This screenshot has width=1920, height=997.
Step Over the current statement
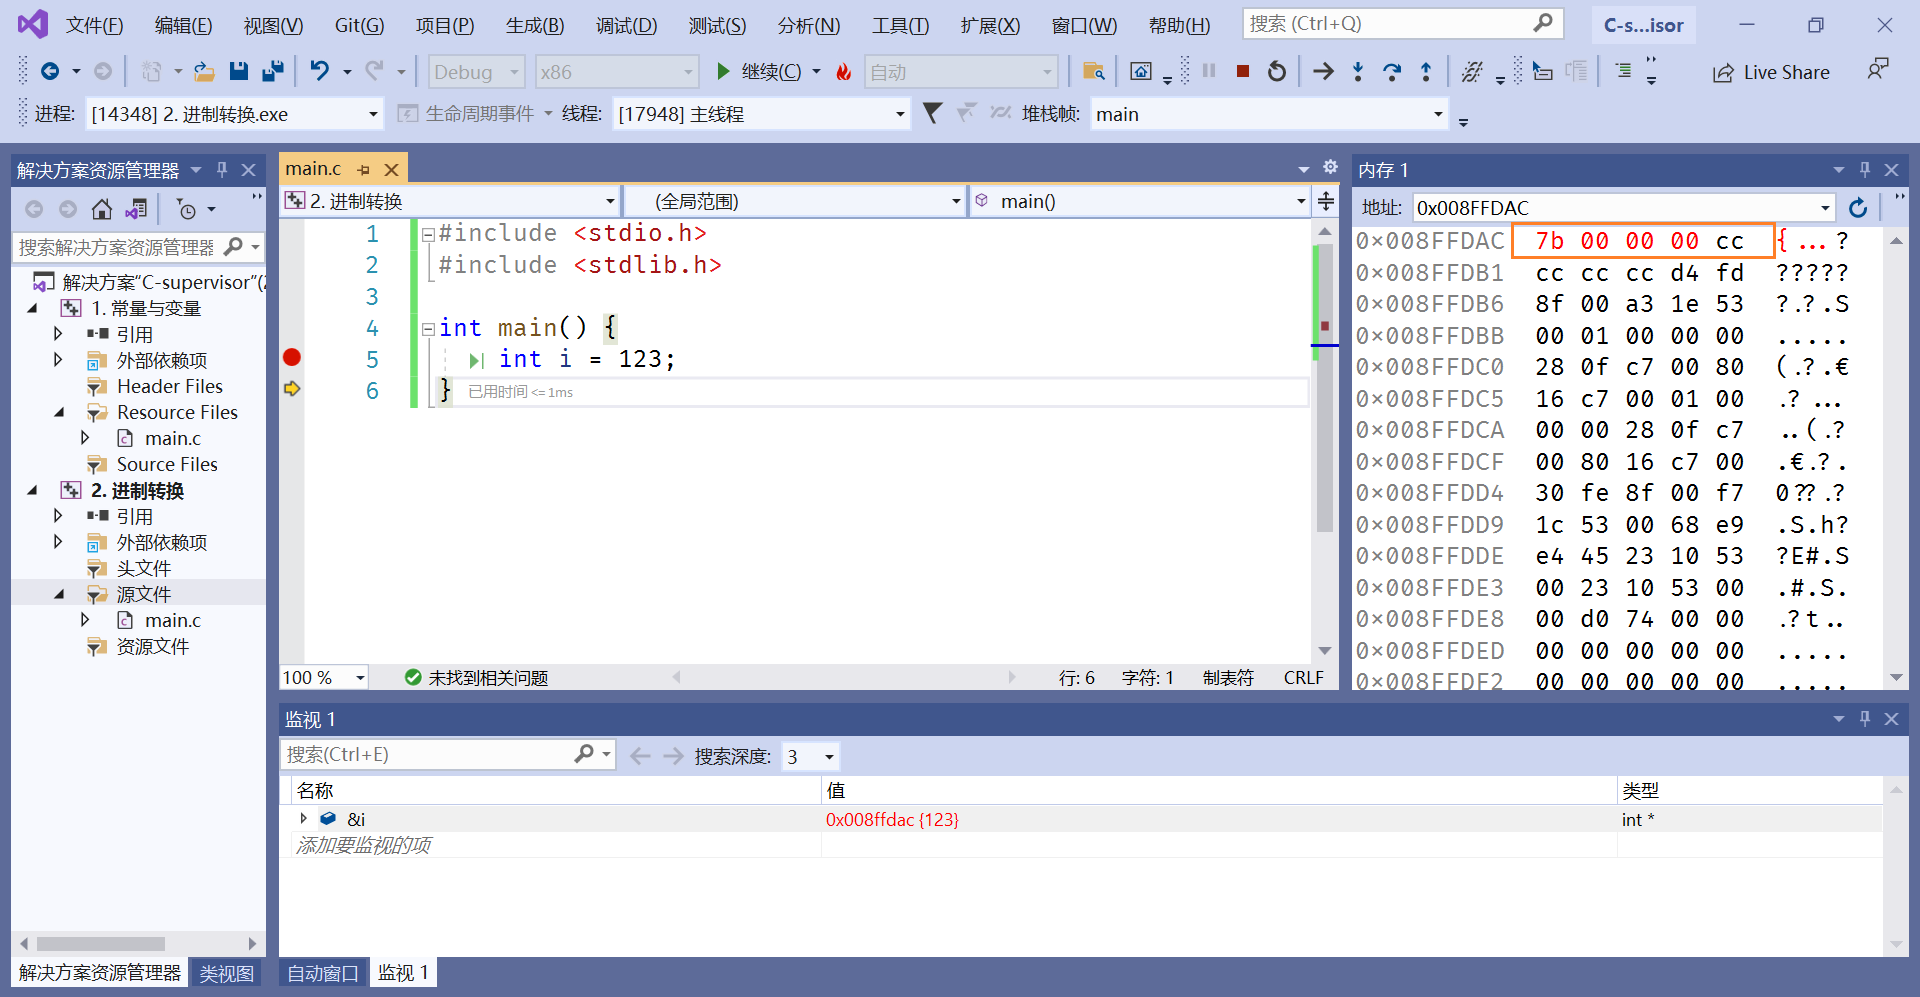pos(1392,71)
